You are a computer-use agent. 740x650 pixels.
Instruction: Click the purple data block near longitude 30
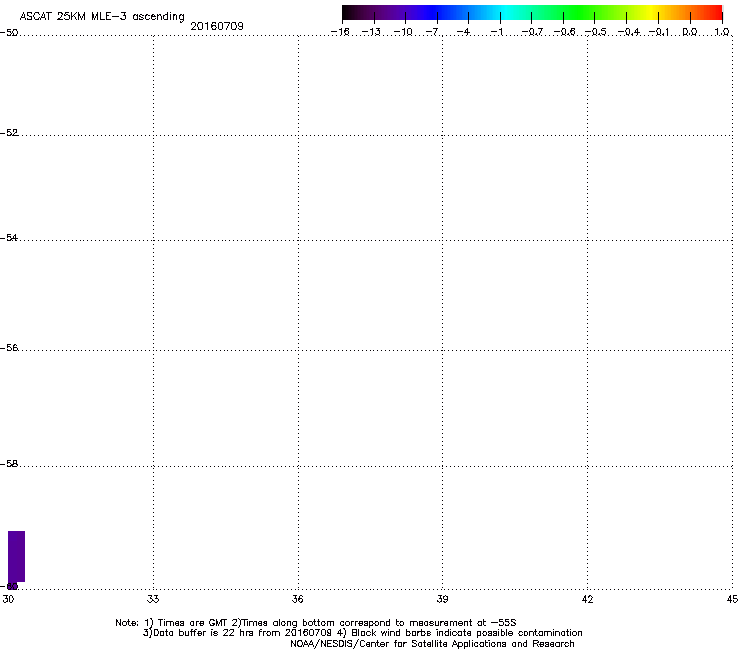click(x=17, y=557)
